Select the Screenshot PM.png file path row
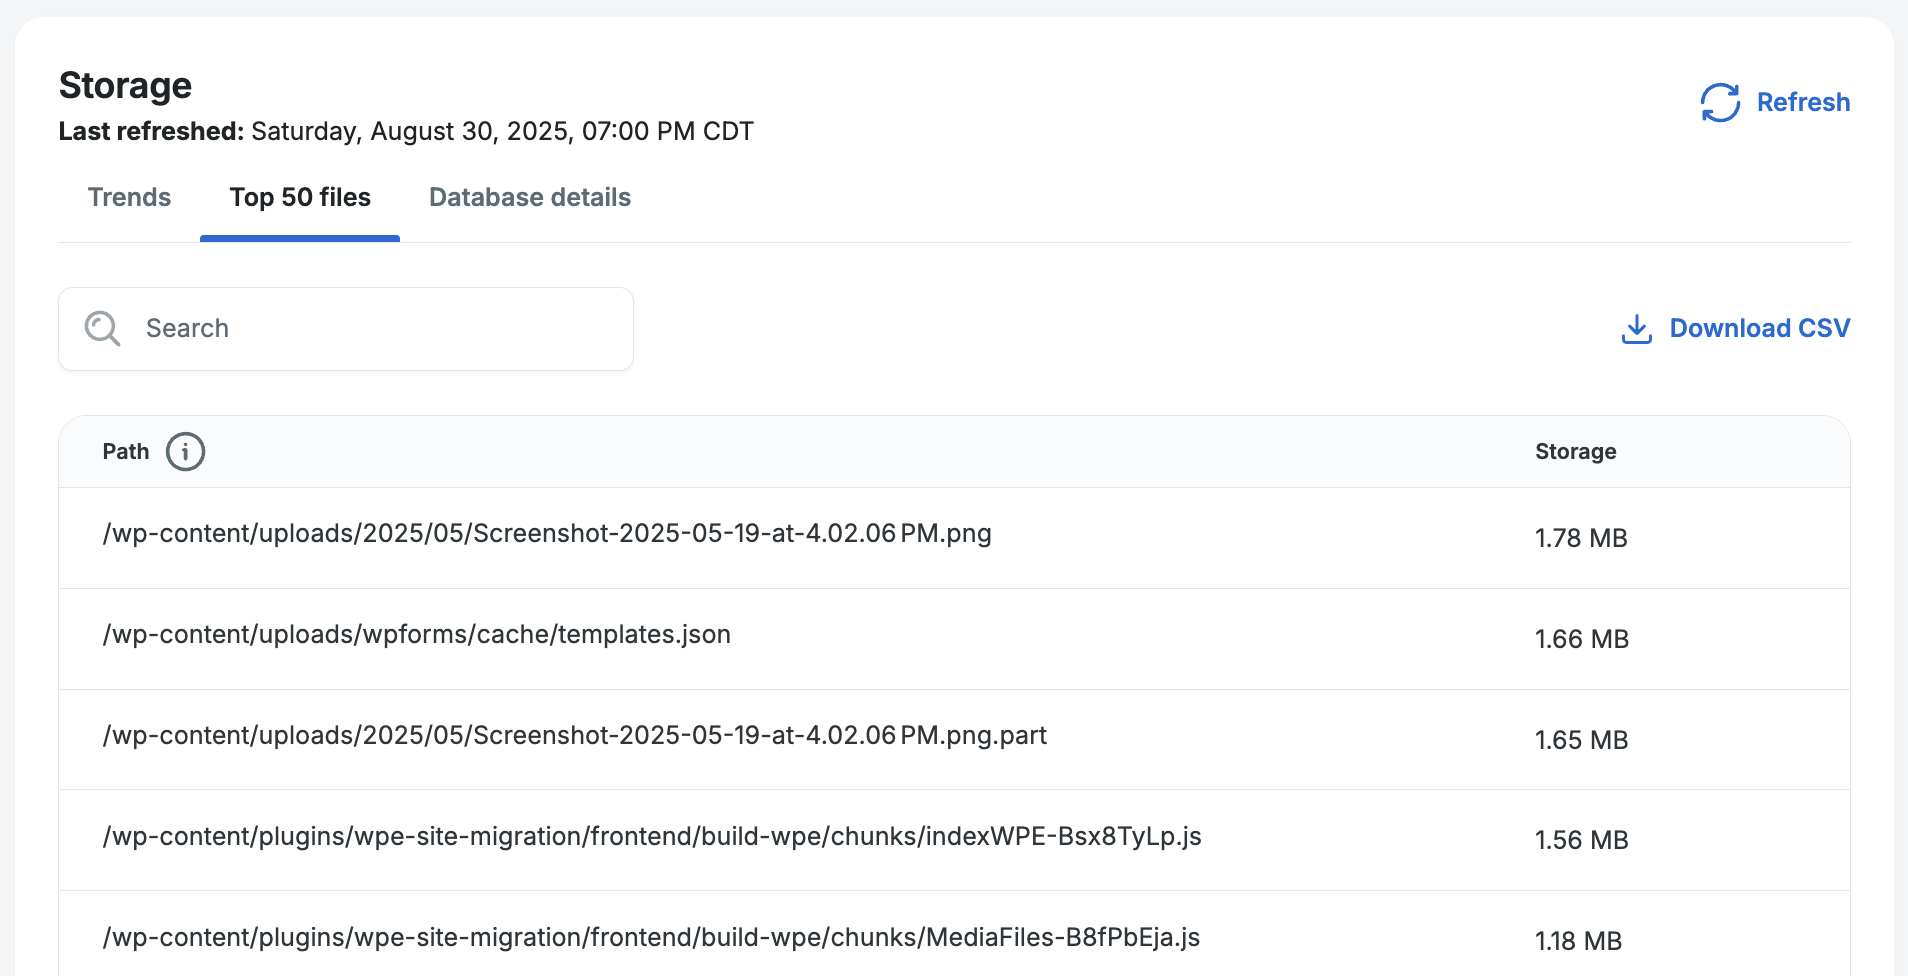 [x=547, y=534]
